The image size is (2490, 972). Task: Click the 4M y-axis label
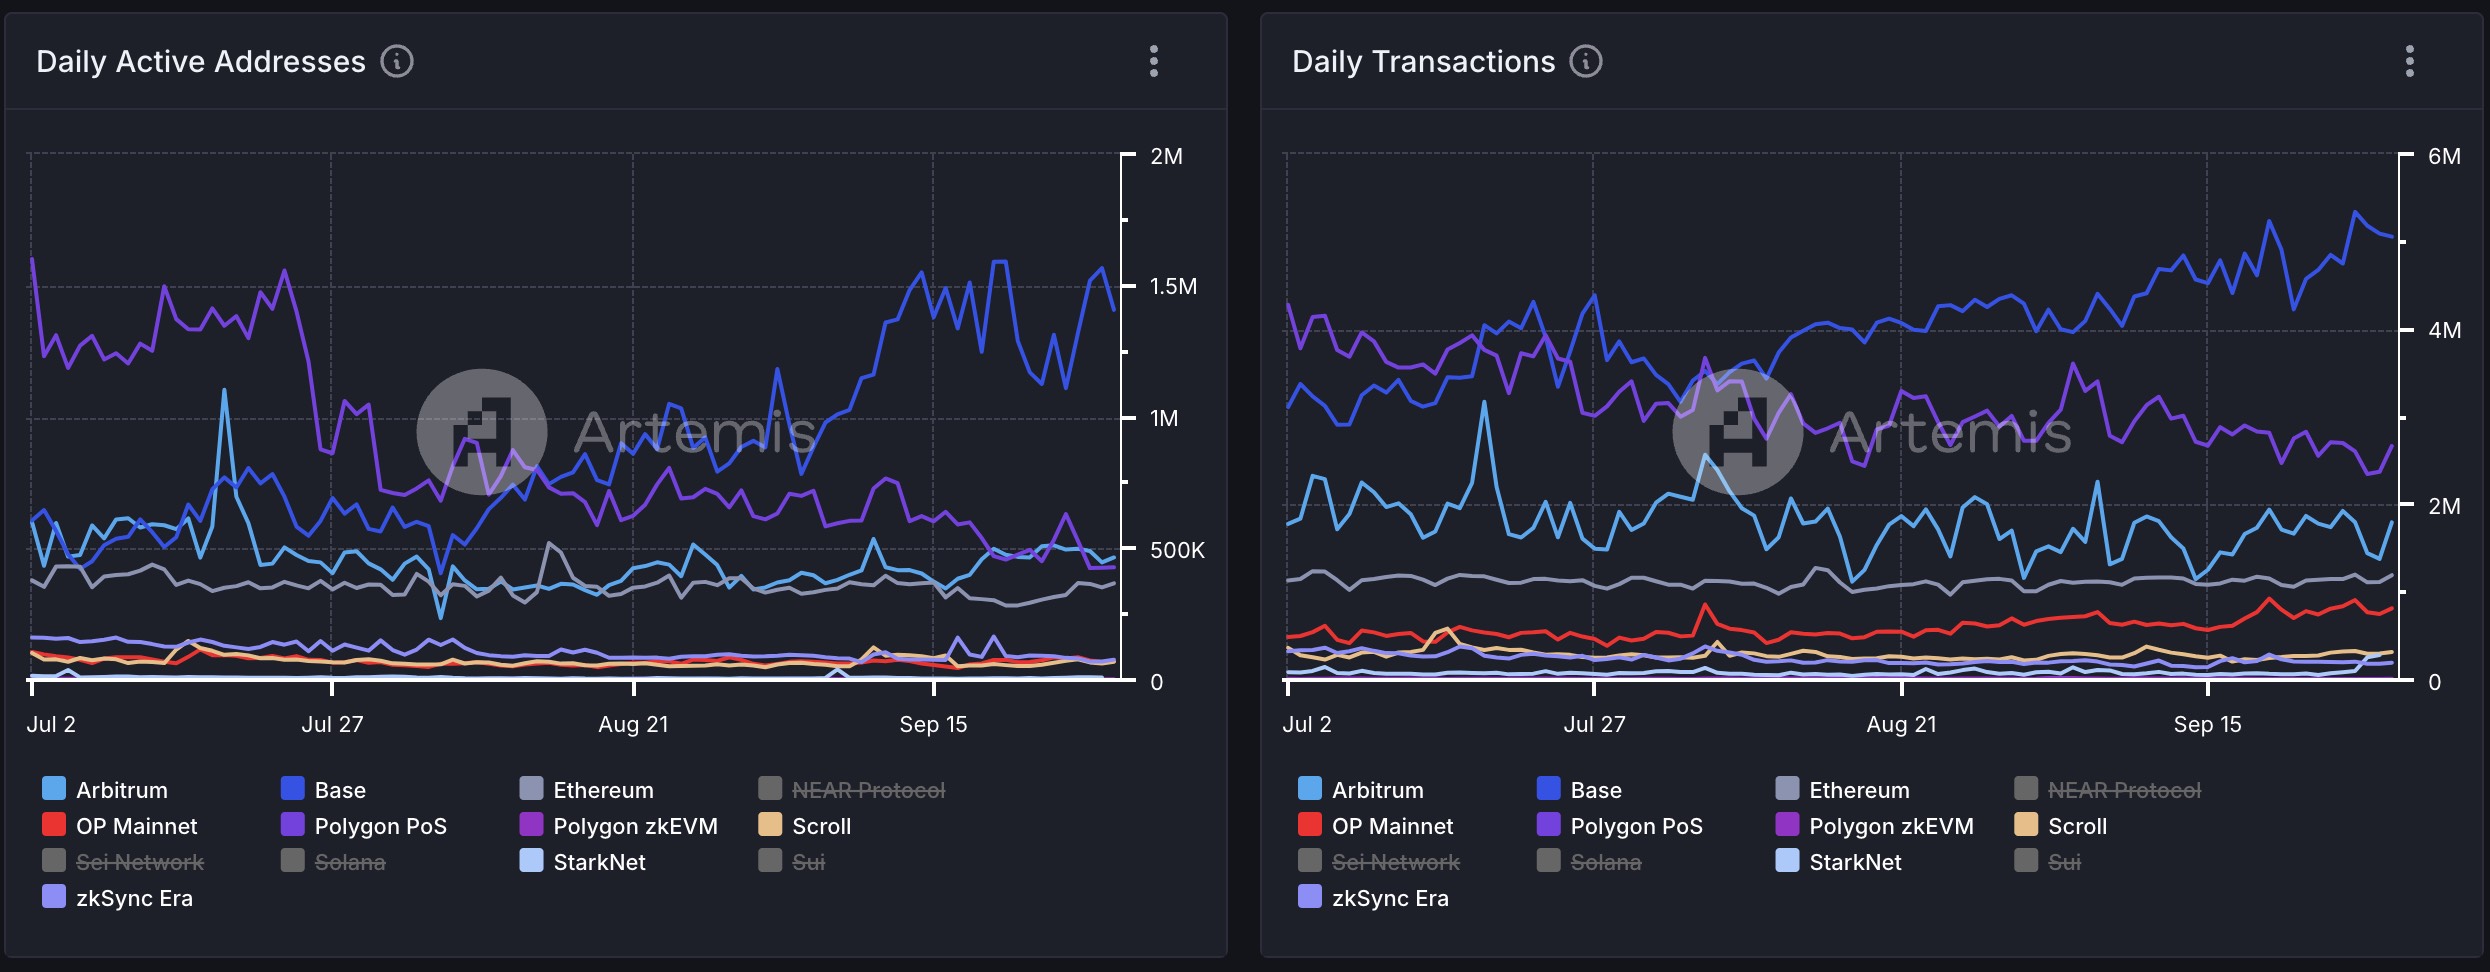(2444, 330)
